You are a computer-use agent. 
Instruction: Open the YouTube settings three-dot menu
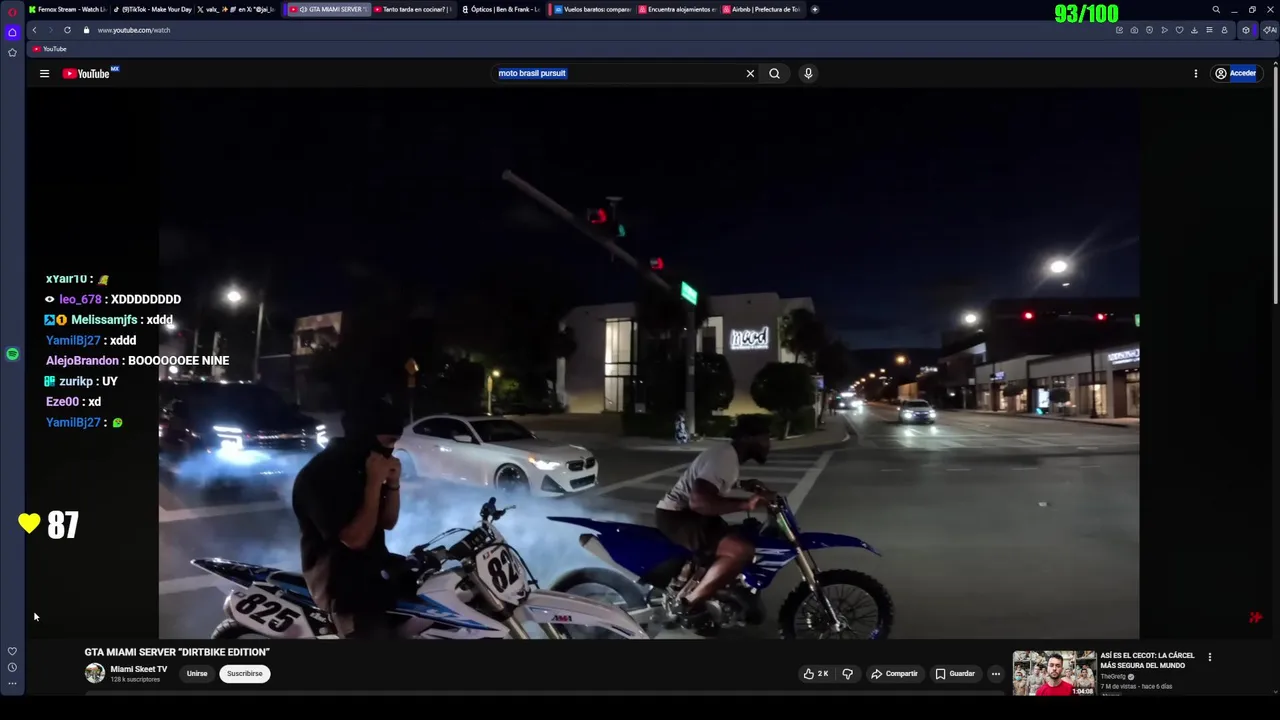[1195, 73]
